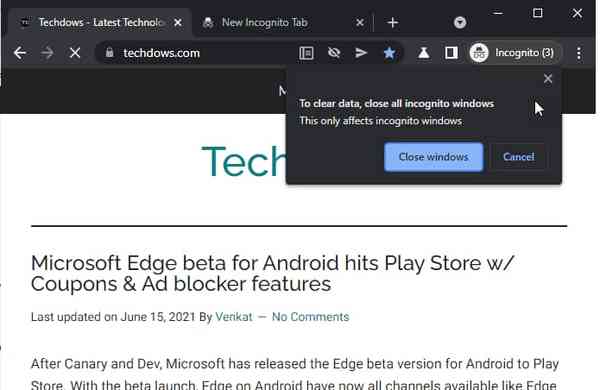Open the reader mode icon

(x=306, y=53)
